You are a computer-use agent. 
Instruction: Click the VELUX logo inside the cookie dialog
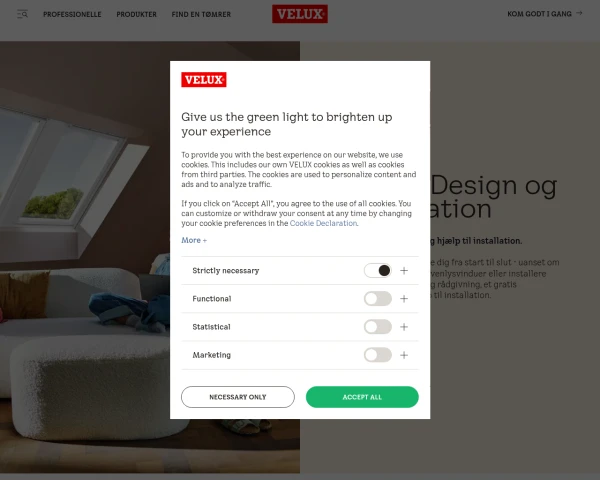[204, 80]
